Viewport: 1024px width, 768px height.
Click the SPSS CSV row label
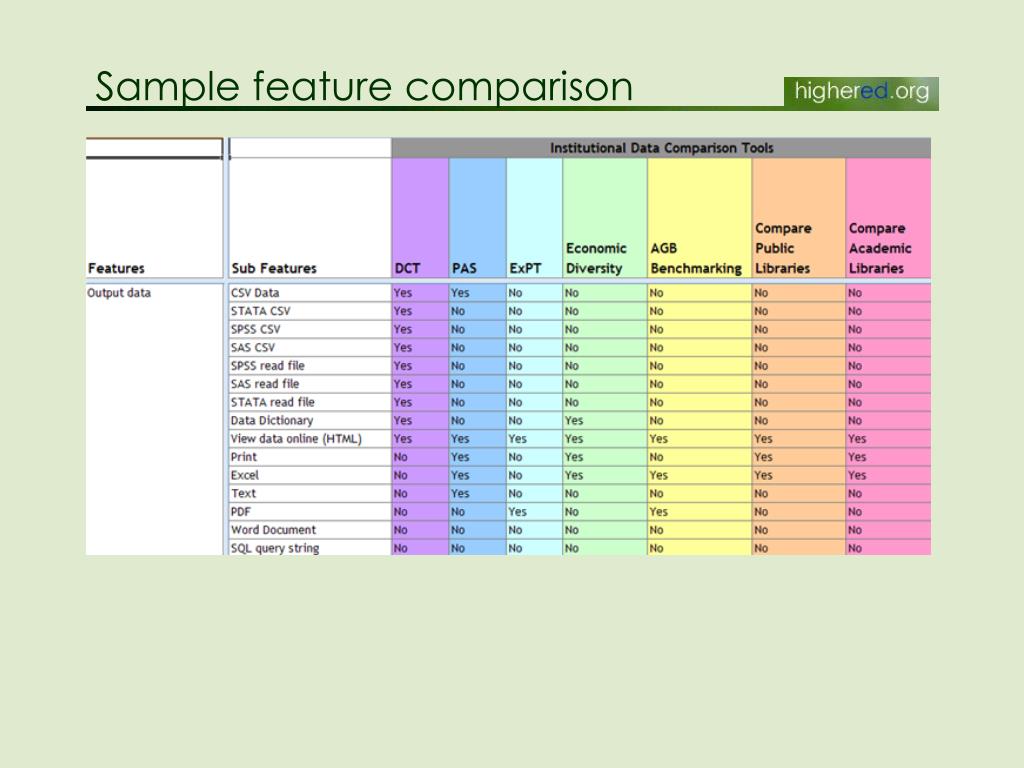[x=255, y=329]
